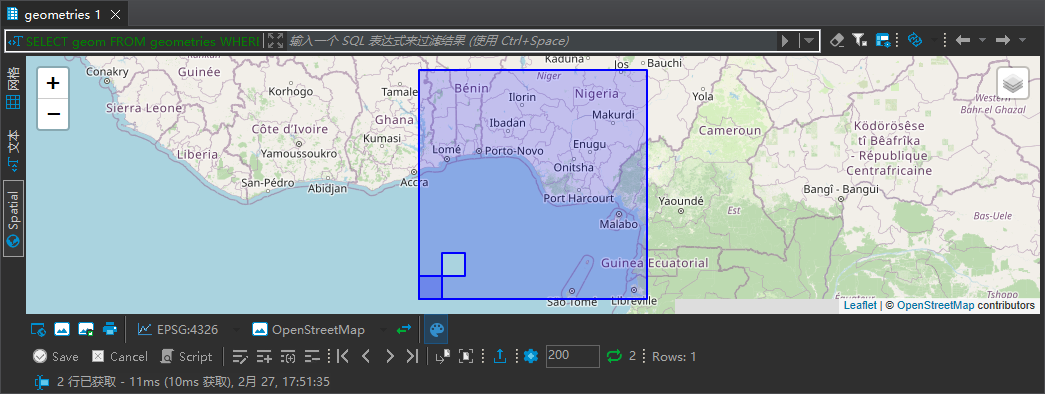Flip coordinates with green swap arrows
This screenshot has width=1045, height=394.
(404, 329)
